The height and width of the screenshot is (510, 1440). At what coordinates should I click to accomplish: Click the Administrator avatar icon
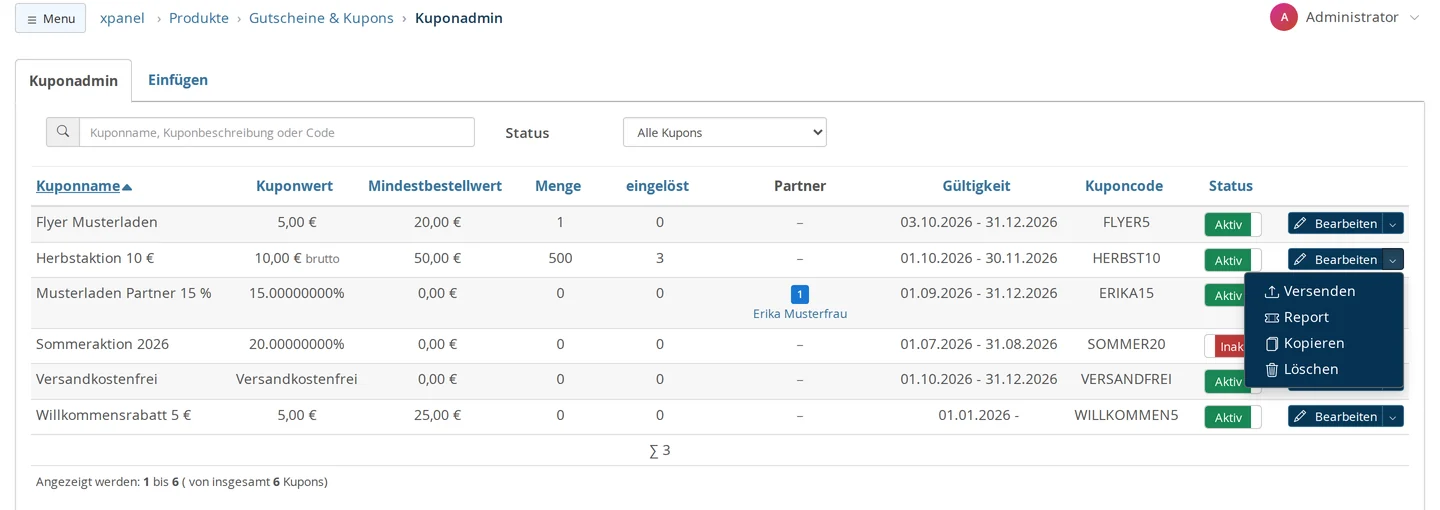[1284, 17]
